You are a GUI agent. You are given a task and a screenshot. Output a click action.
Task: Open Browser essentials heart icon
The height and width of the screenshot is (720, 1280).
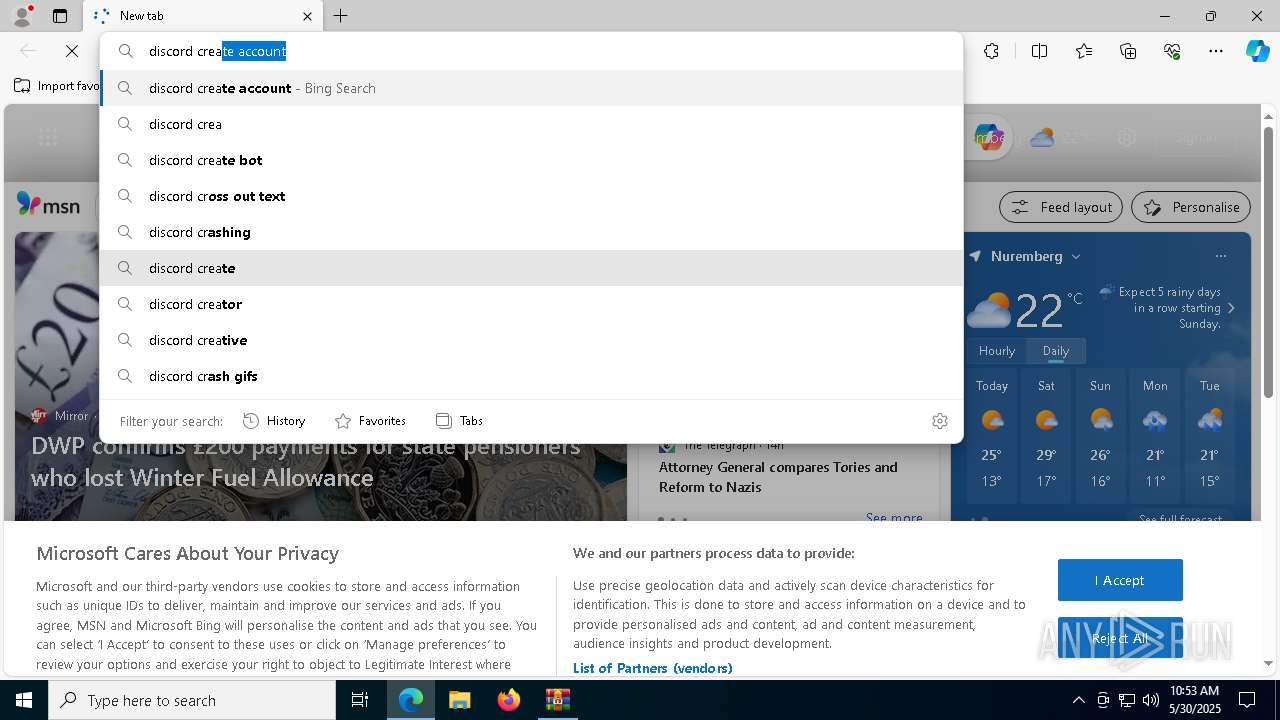tap(1172, 51)
